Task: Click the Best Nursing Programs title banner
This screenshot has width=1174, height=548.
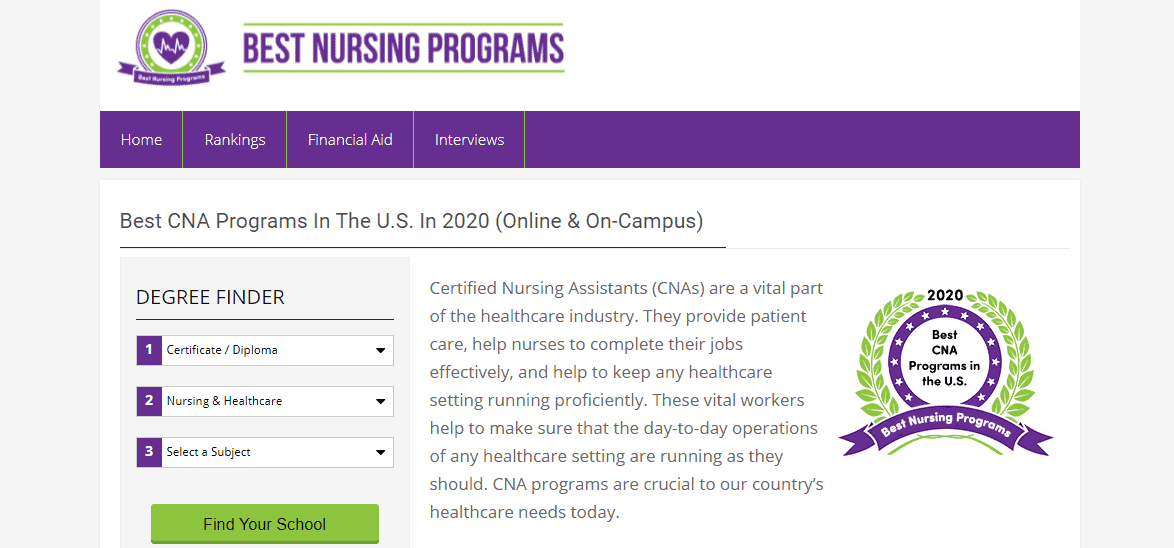Action: click(x=404, y=48)
